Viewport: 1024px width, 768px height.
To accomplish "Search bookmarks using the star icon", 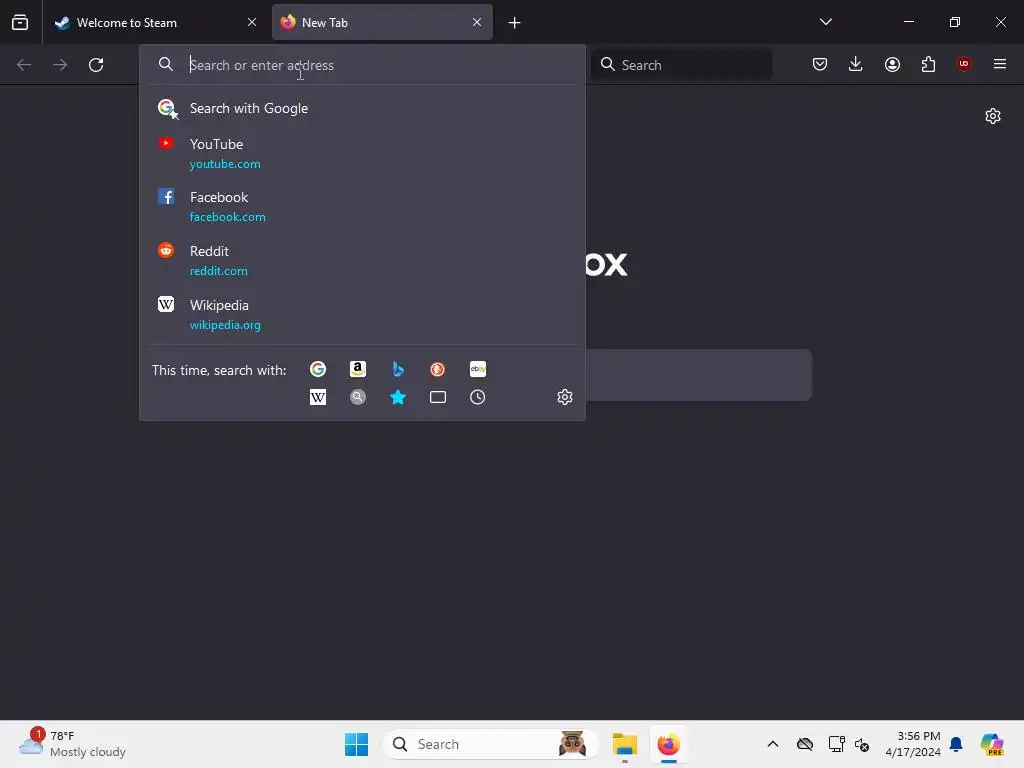I will coord(398,397).
